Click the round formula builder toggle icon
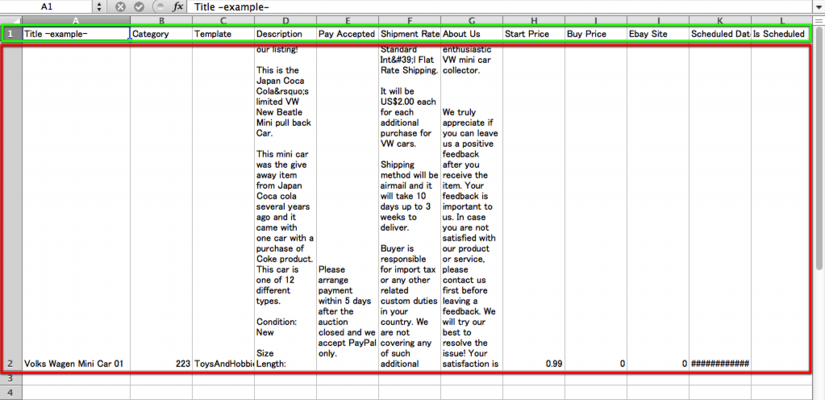The image size is (825, 400). pos(158,6)
